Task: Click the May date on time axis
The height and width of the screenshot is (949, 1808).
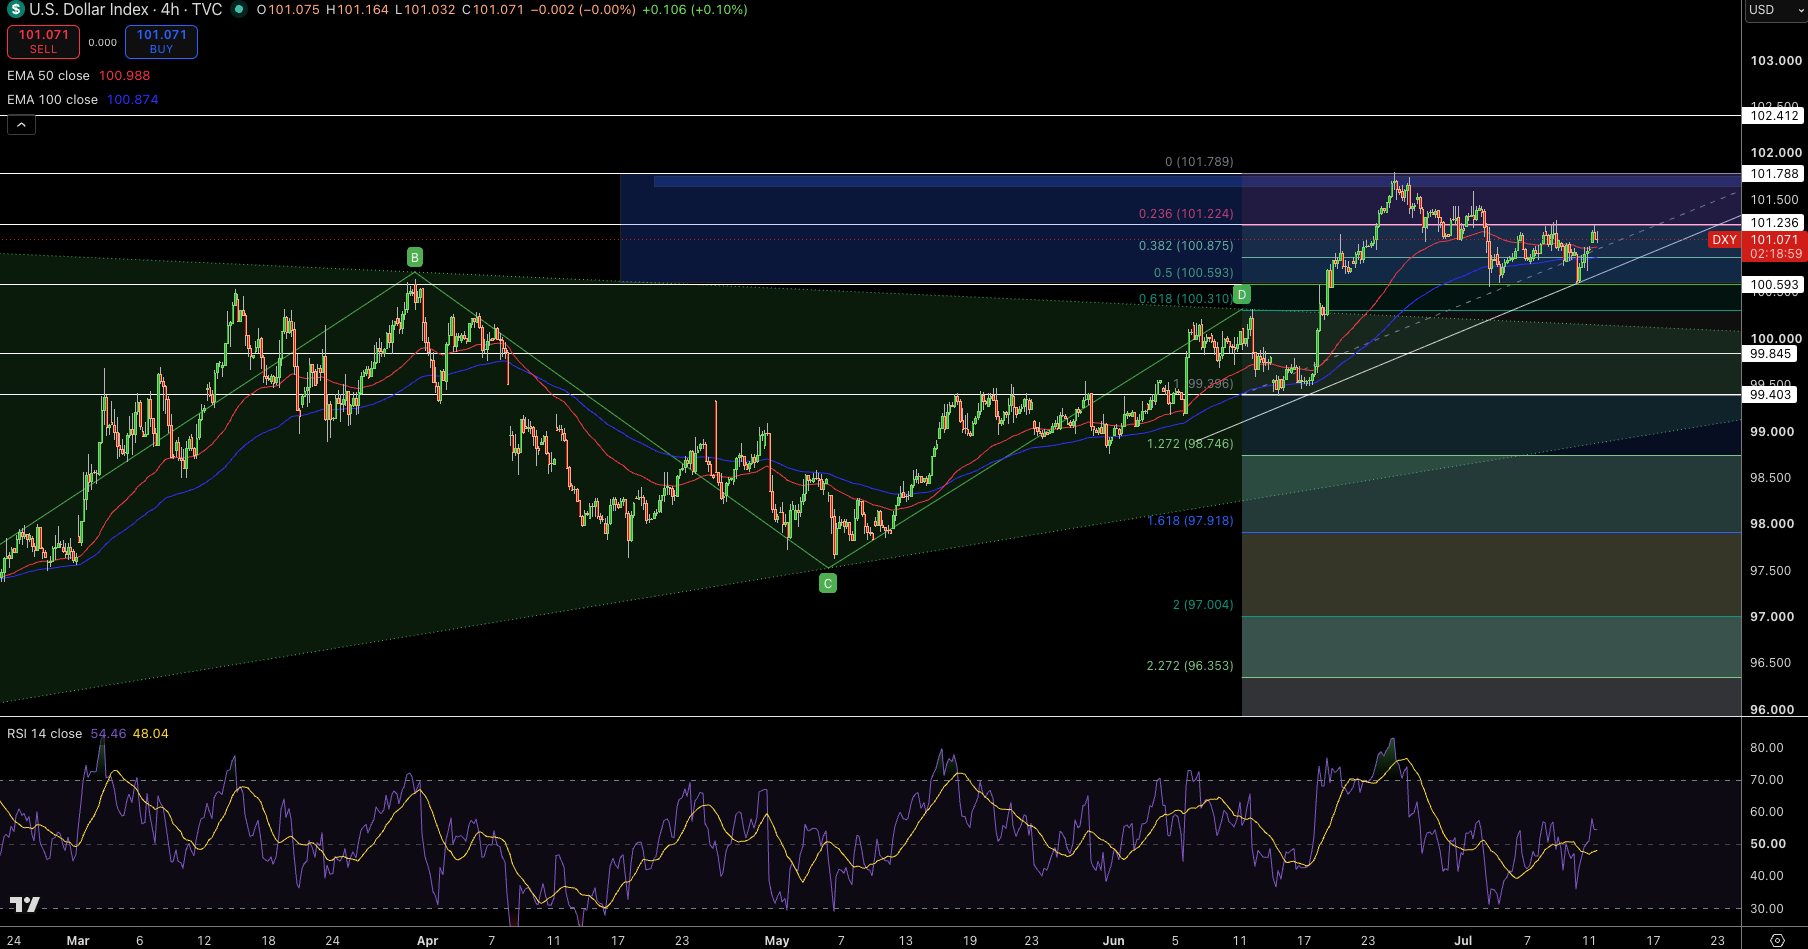Action: [x=777, y=941]
